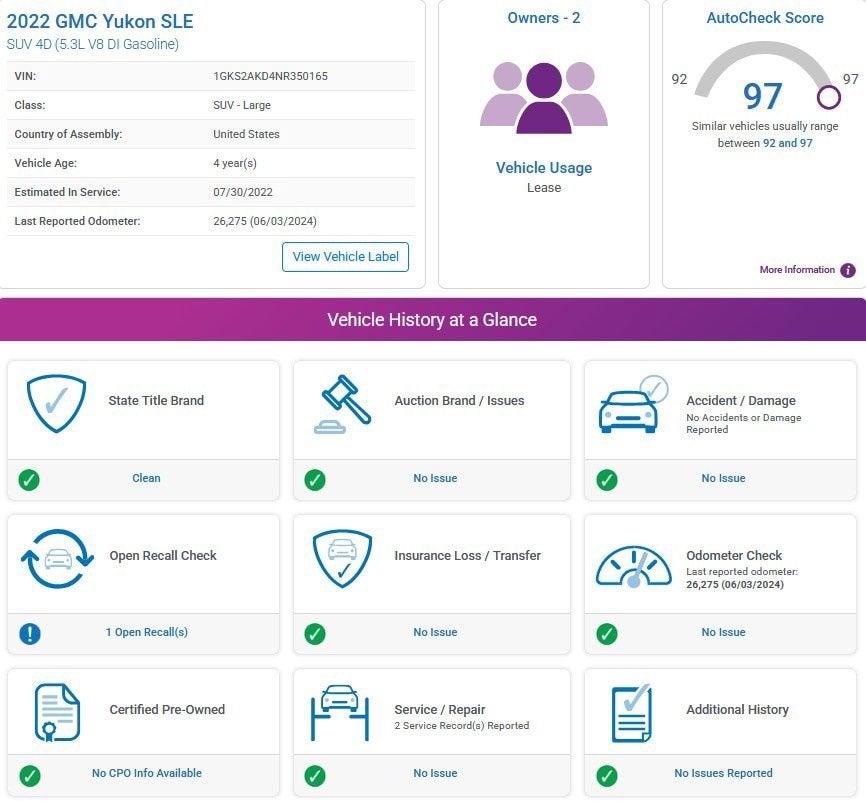
Task: Click the Additional History clipboard icon
Action: tap(632, 714)
